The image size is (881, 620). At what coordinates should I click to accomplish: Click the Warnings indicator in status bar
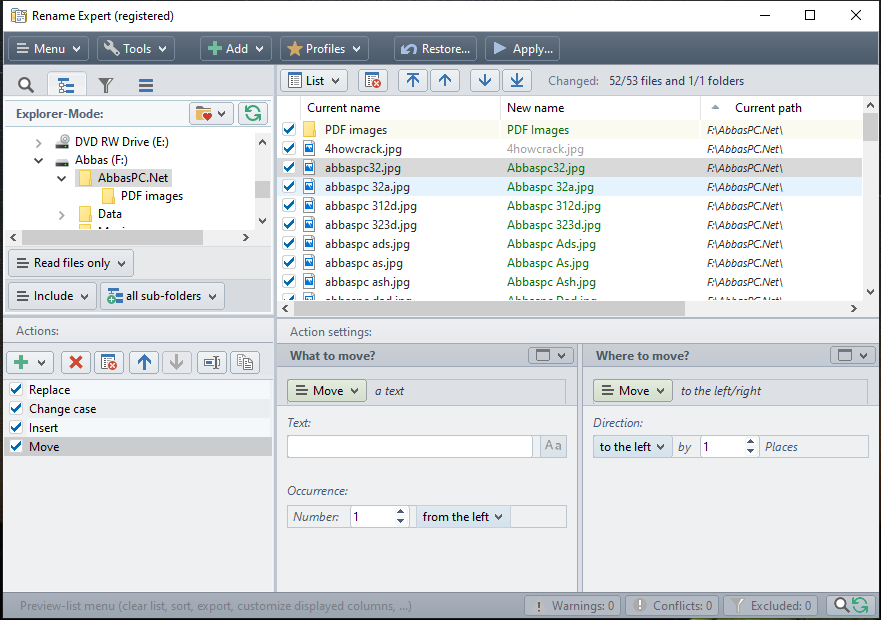(573, 605)
